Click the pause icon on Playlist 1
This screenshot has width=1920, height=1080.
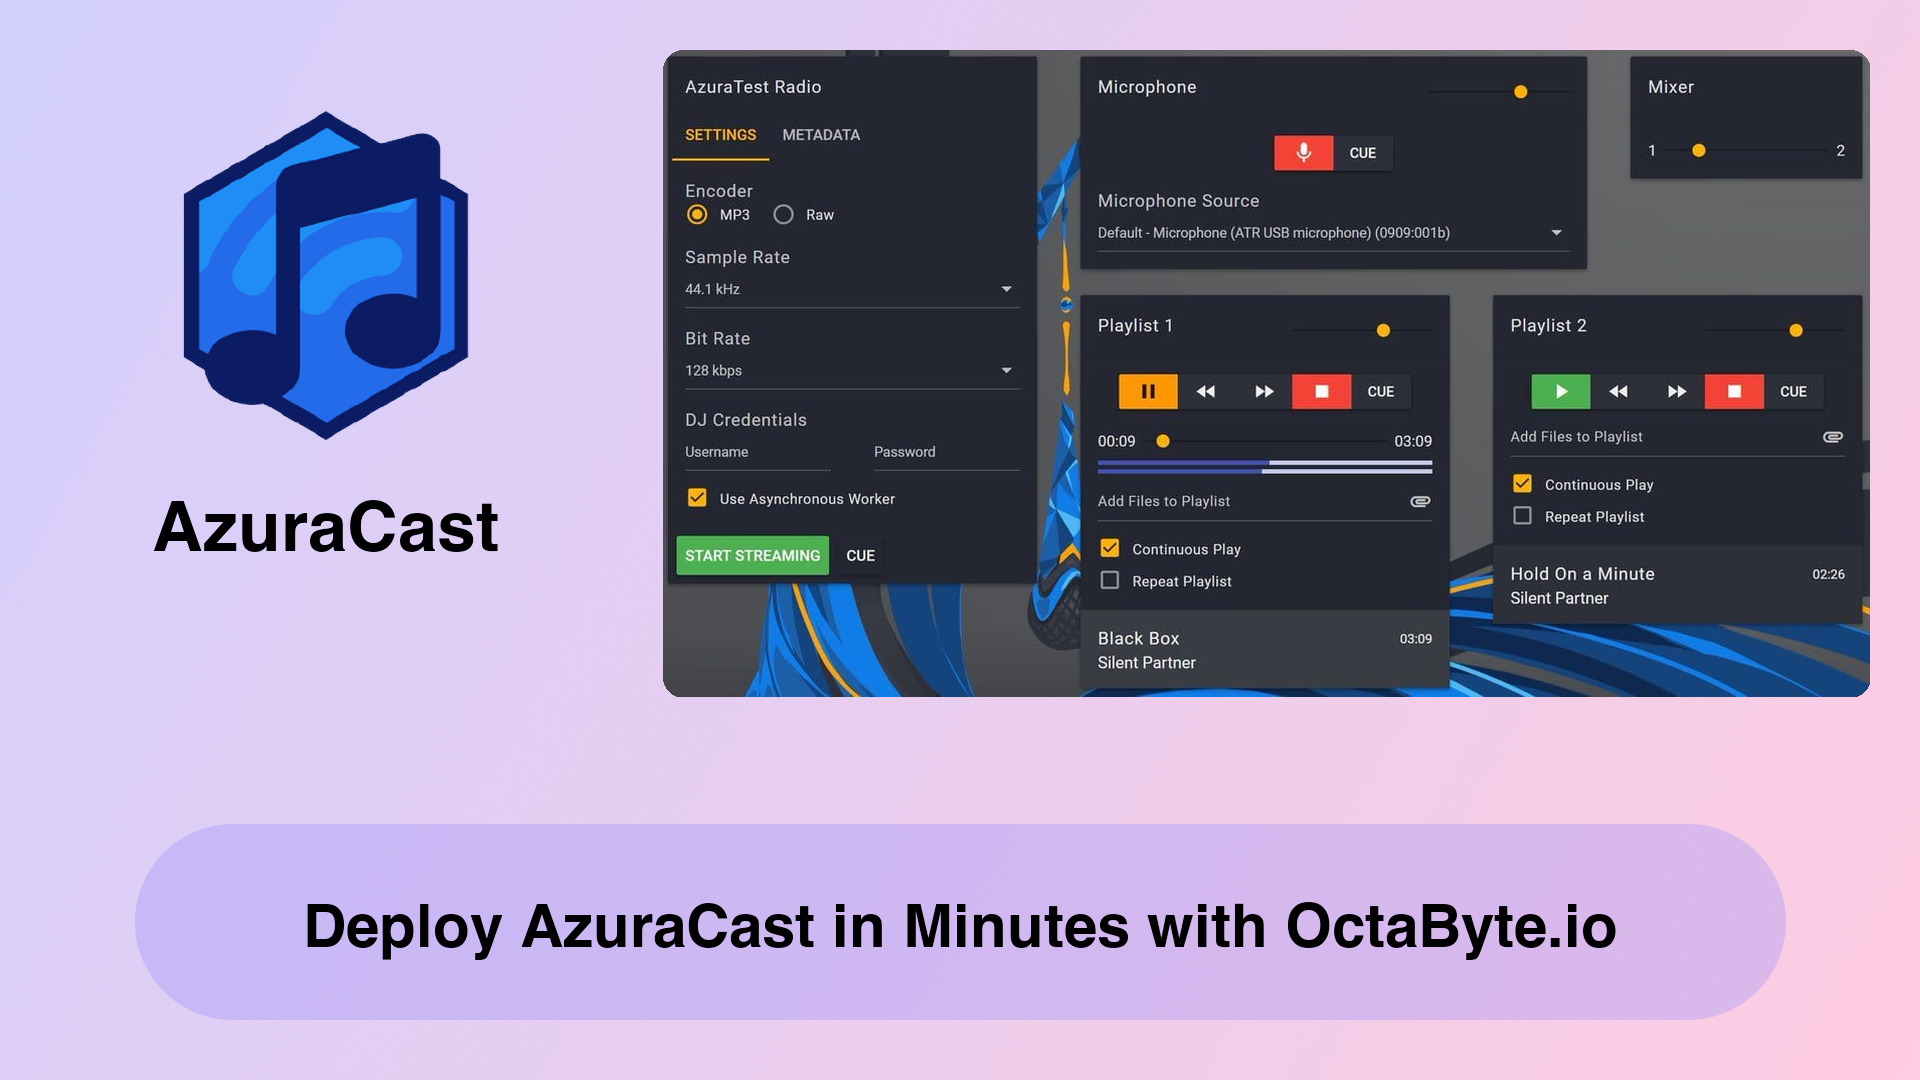(x=1147, y=392)
